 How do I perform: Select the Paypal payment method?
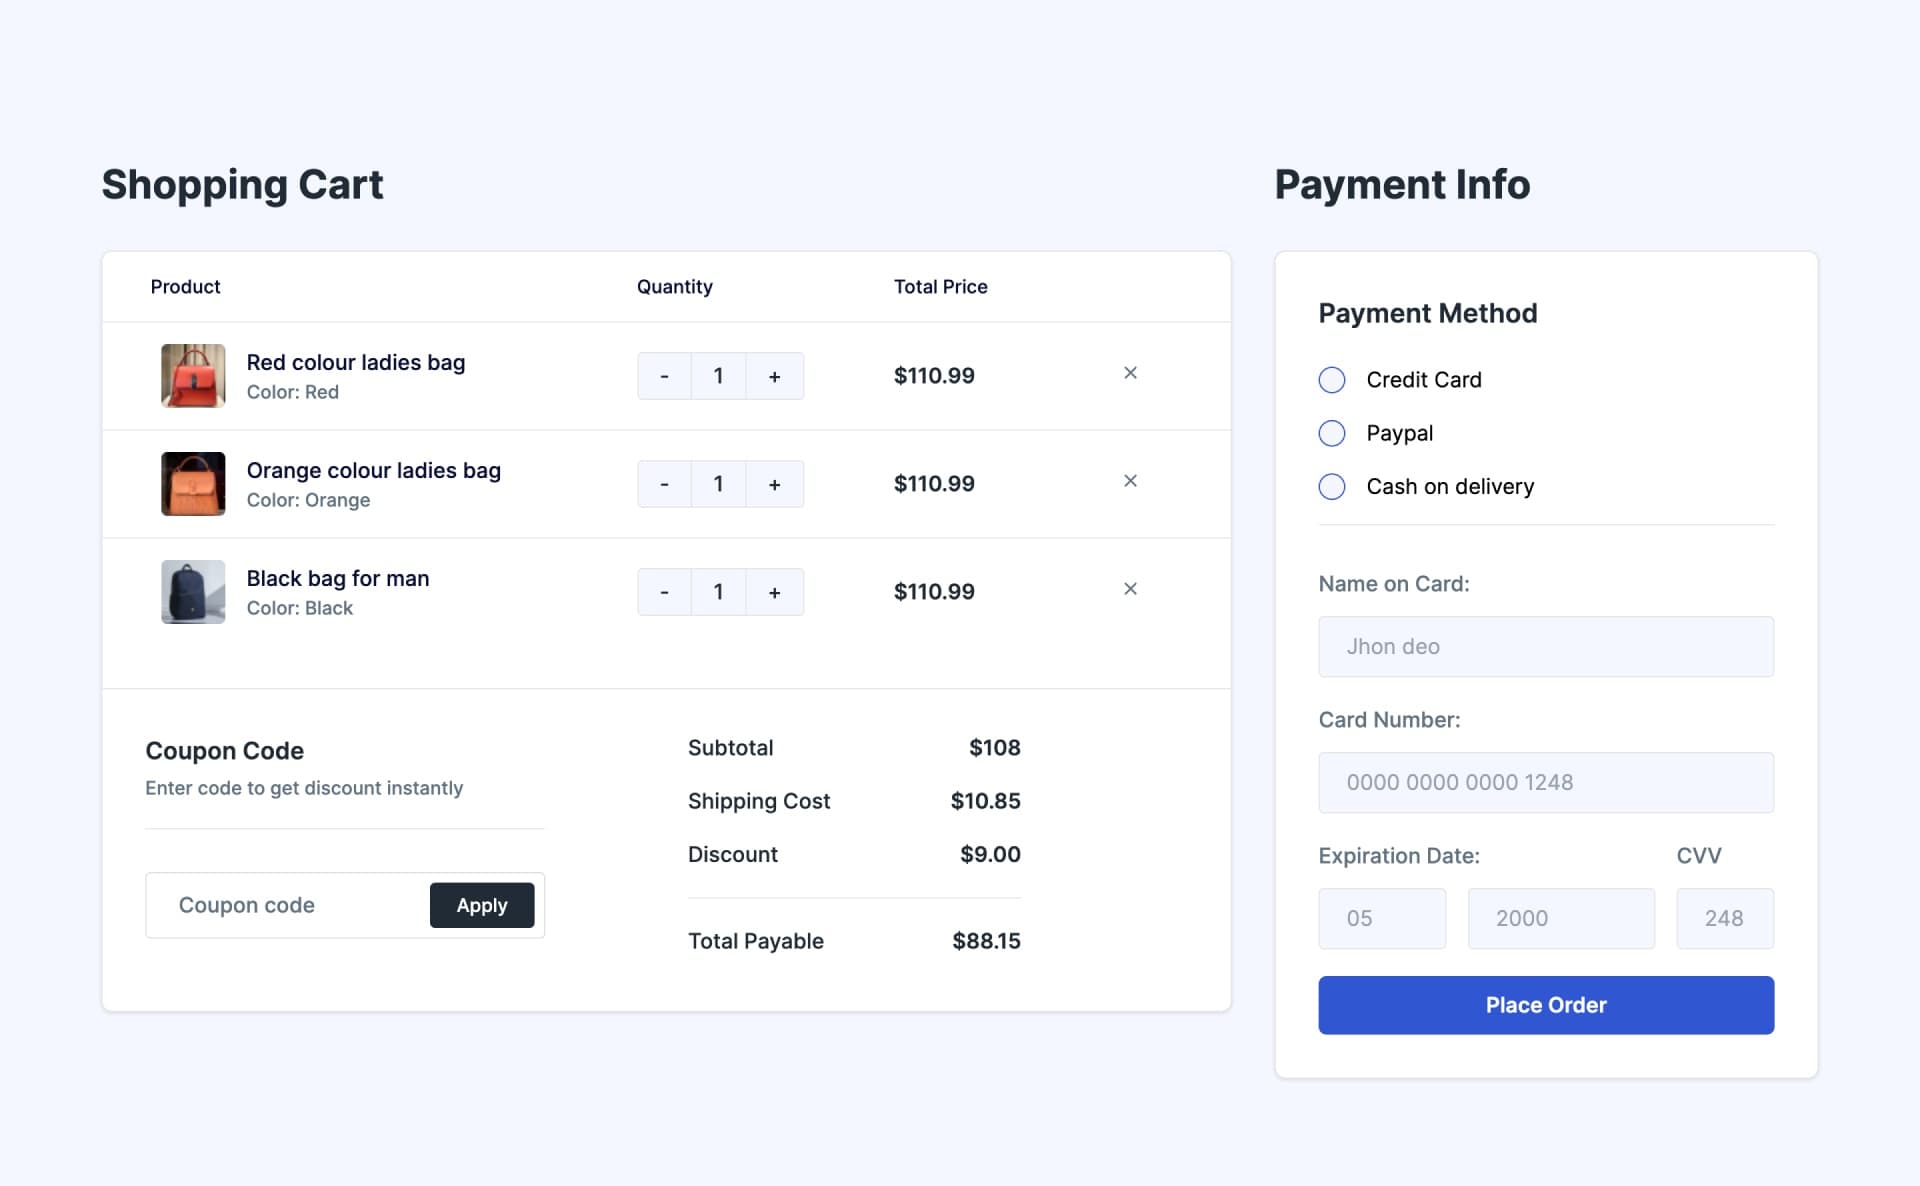1332,432
